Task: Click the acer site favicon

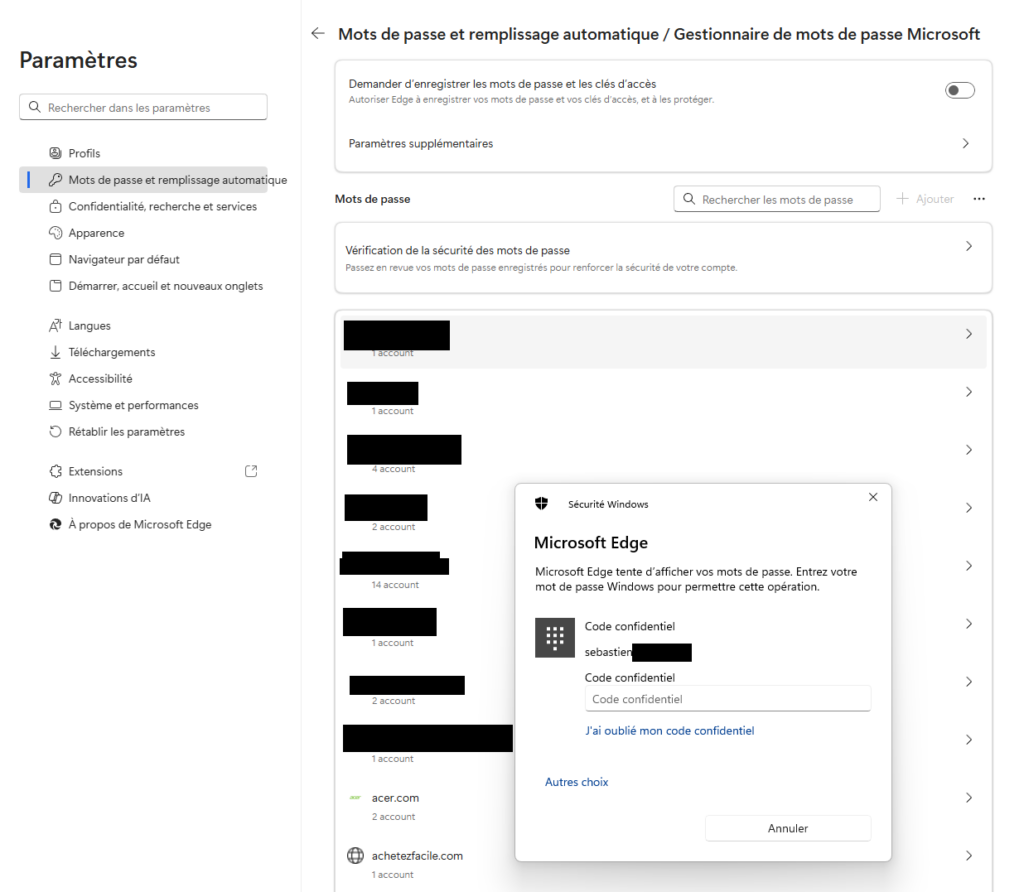Action: tap(355, 797)
